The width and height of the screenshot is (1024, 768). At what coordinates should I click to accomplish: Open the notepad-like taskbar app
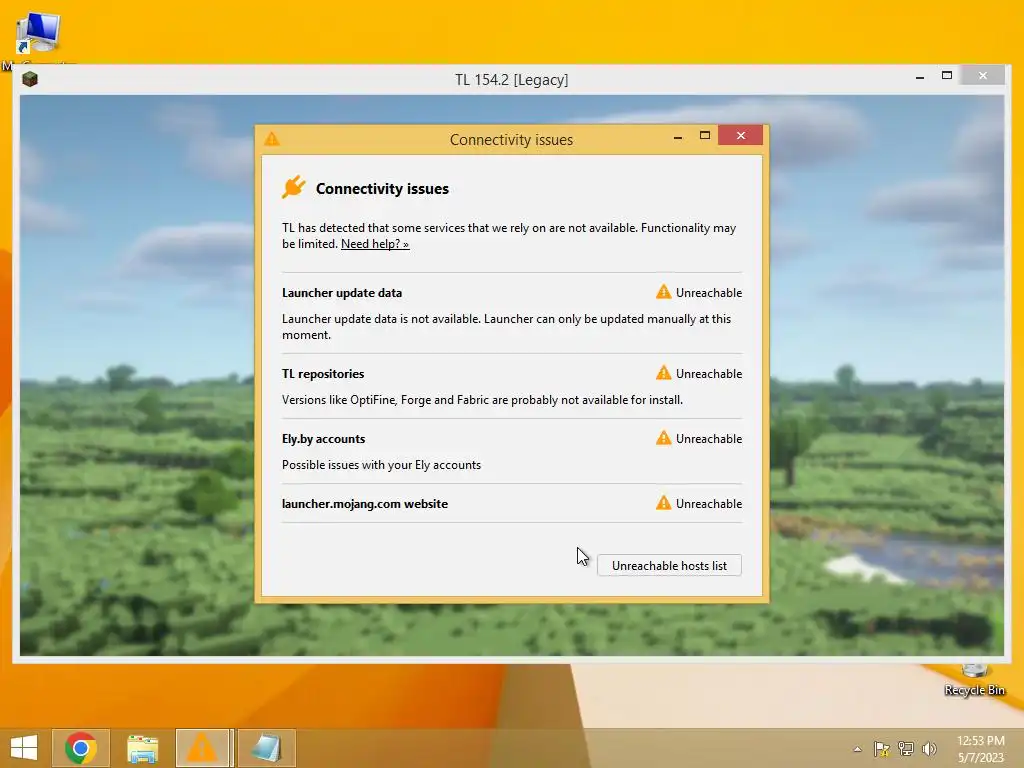(x=266, y=748)
